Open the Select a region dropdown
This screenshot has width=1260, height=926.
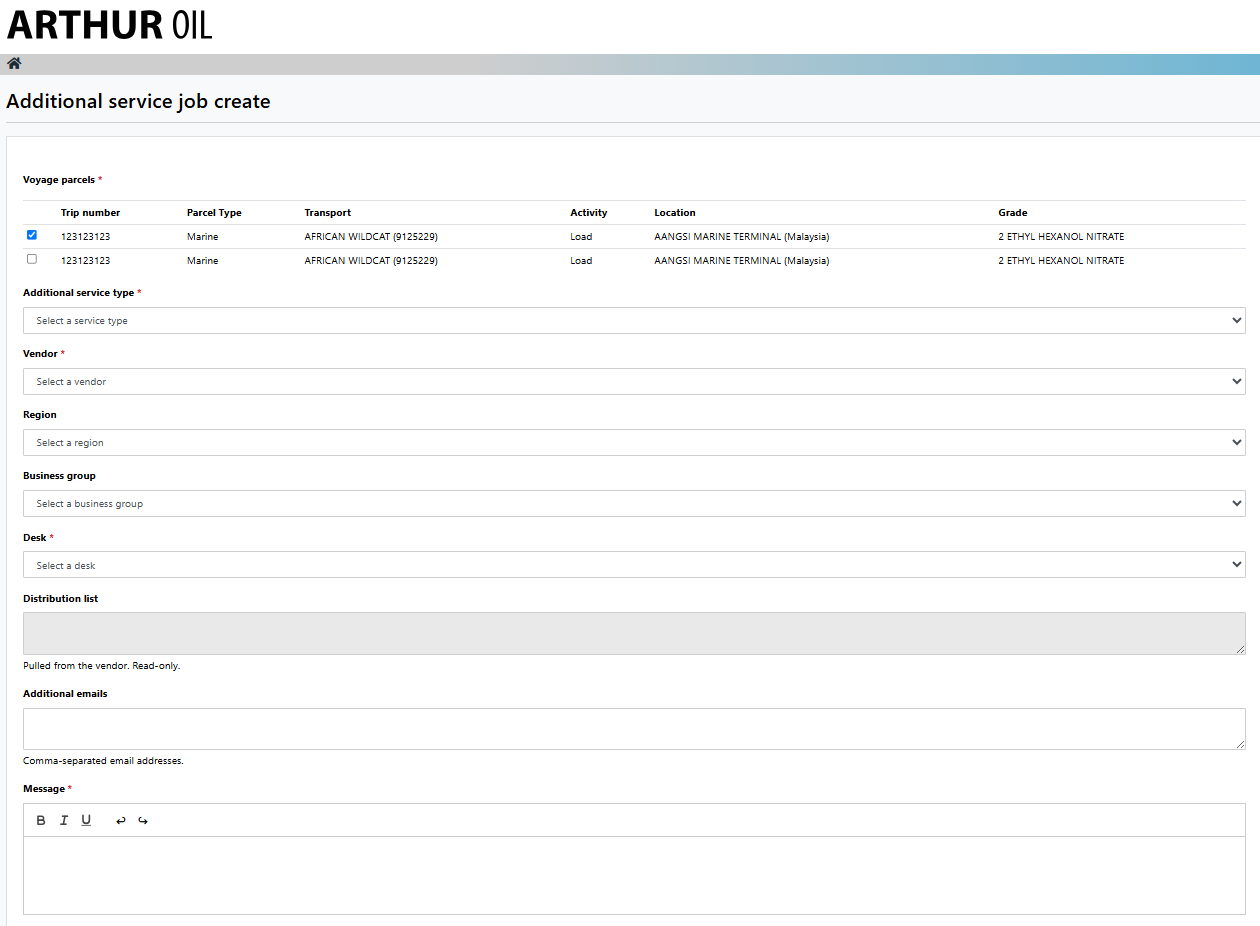634,443
